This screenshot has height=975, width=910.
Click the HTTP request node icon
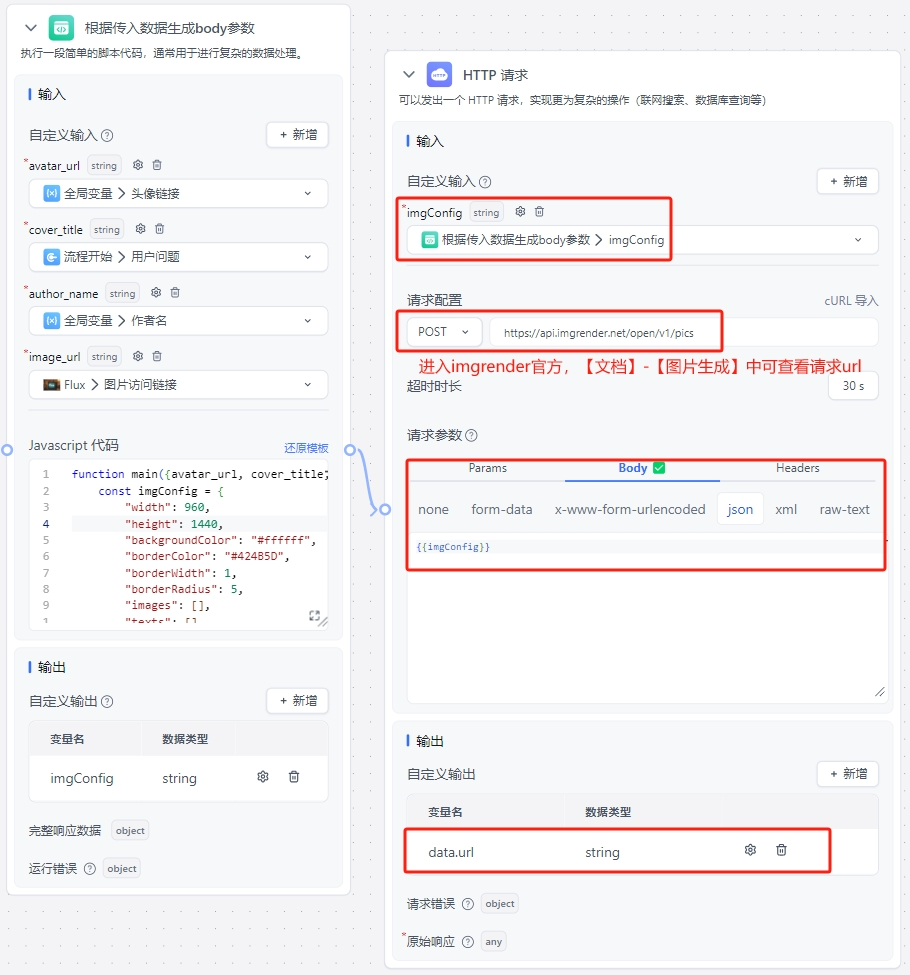pos(439,75)
